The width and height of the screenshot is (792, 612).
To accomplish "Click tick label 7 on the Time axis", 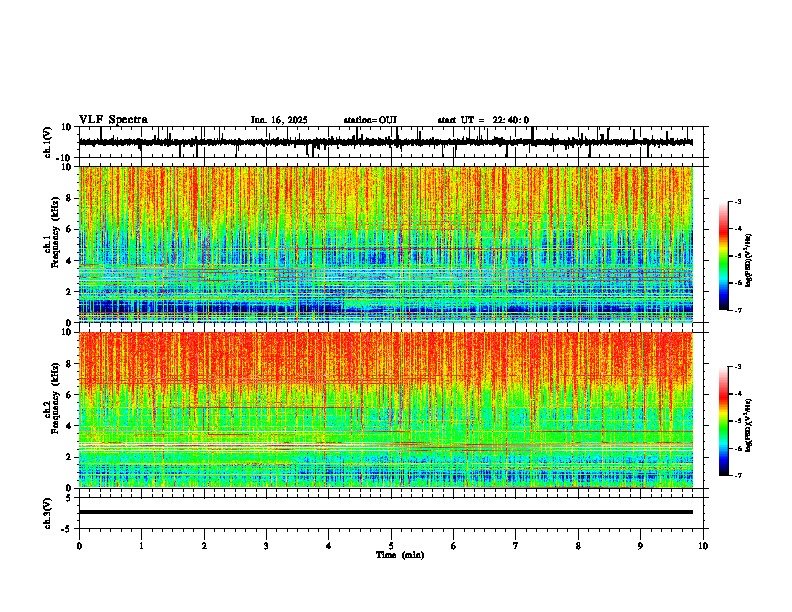I will click(516, 546).
